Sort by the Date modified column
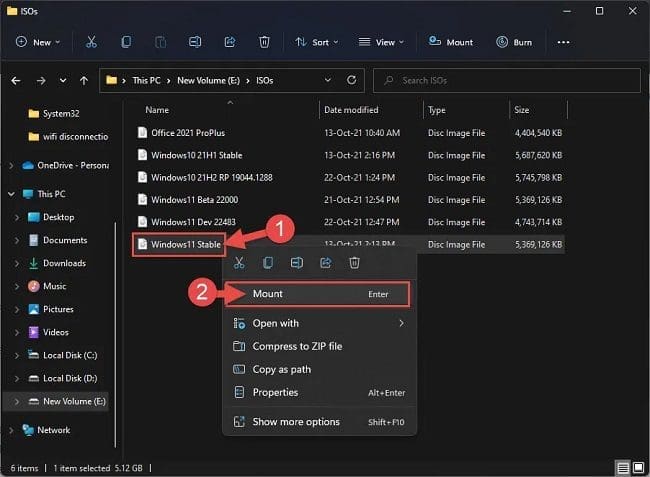This screenshot has width=650, height=477. click(x=351, y=110)
